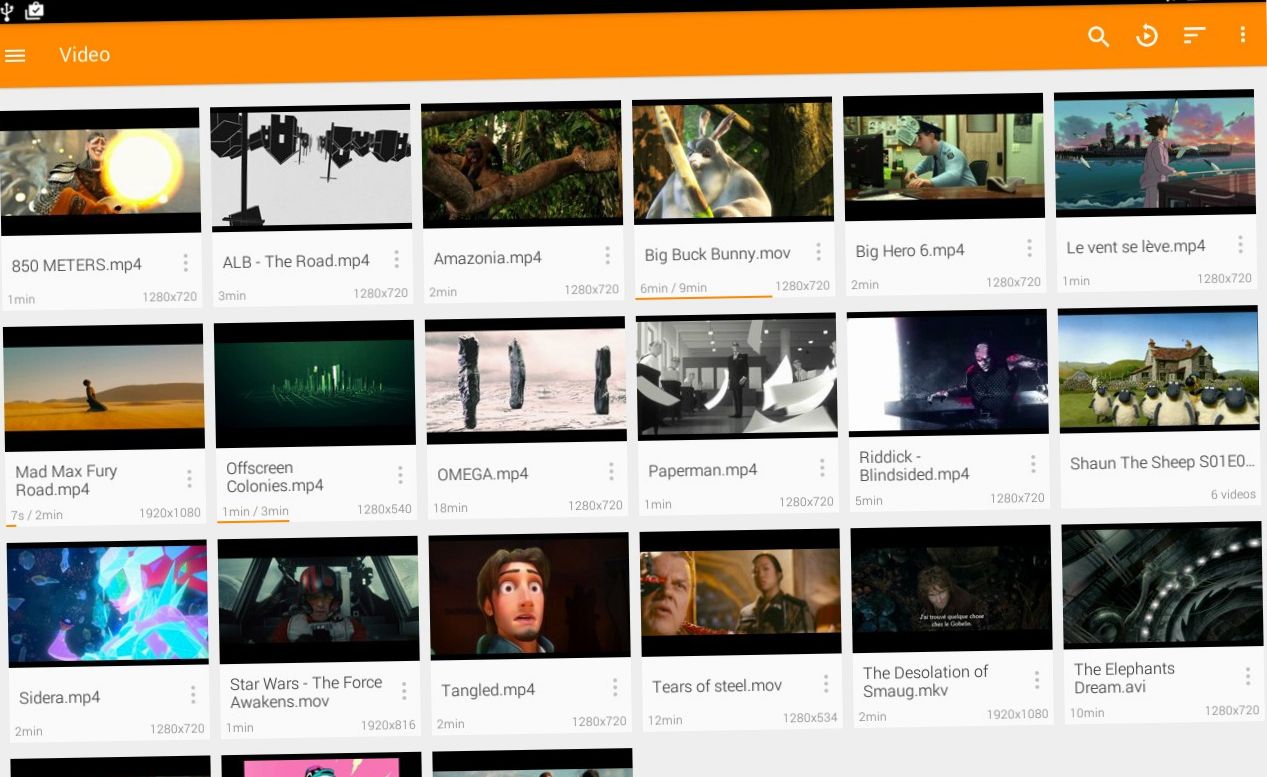
Task: Click the "Shaun The Sheep S01E0..." title
Action: tap(1162, 462)
